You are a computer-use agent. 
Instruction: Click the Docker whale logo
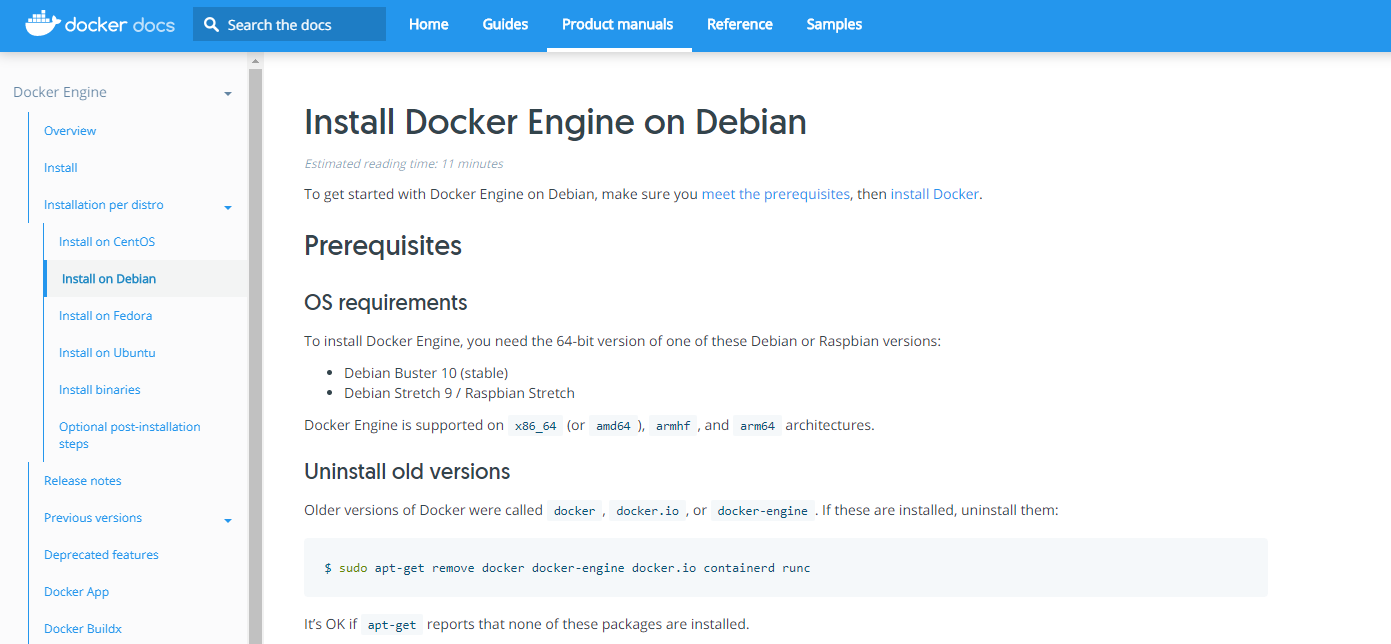pos(41,24)
